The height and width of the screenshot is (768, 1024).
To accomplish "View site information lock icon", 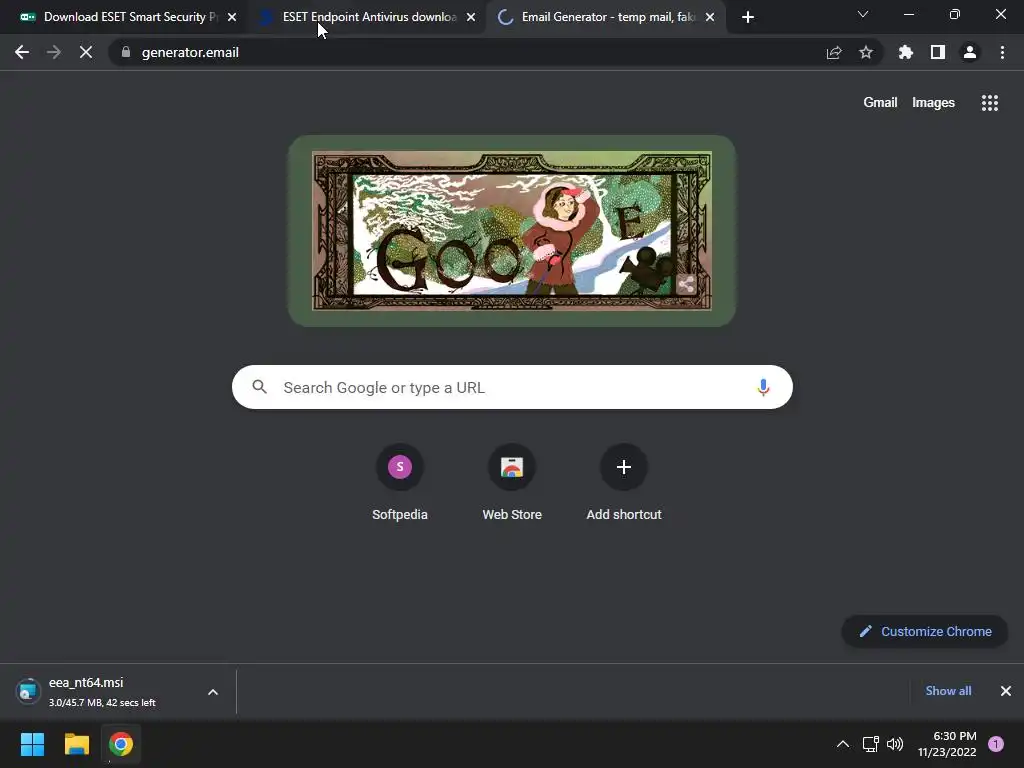I will [x=126, y=52].
